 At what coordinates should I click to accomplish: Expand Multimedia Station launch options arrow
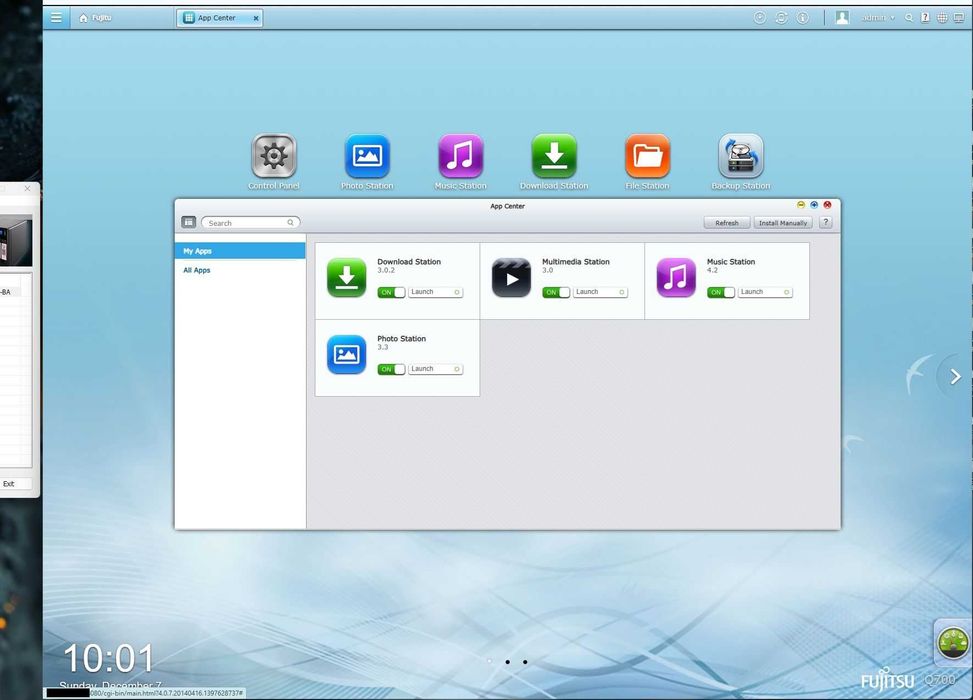[622, 292]
